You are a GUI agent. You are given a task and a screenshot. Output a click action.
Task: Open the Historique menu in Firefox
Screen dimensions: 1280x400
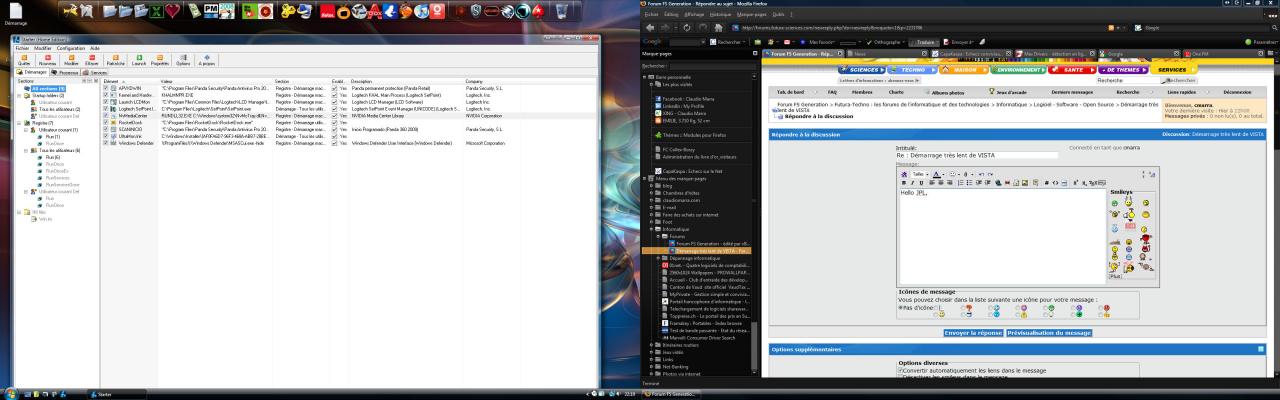(x=720, y=14)
